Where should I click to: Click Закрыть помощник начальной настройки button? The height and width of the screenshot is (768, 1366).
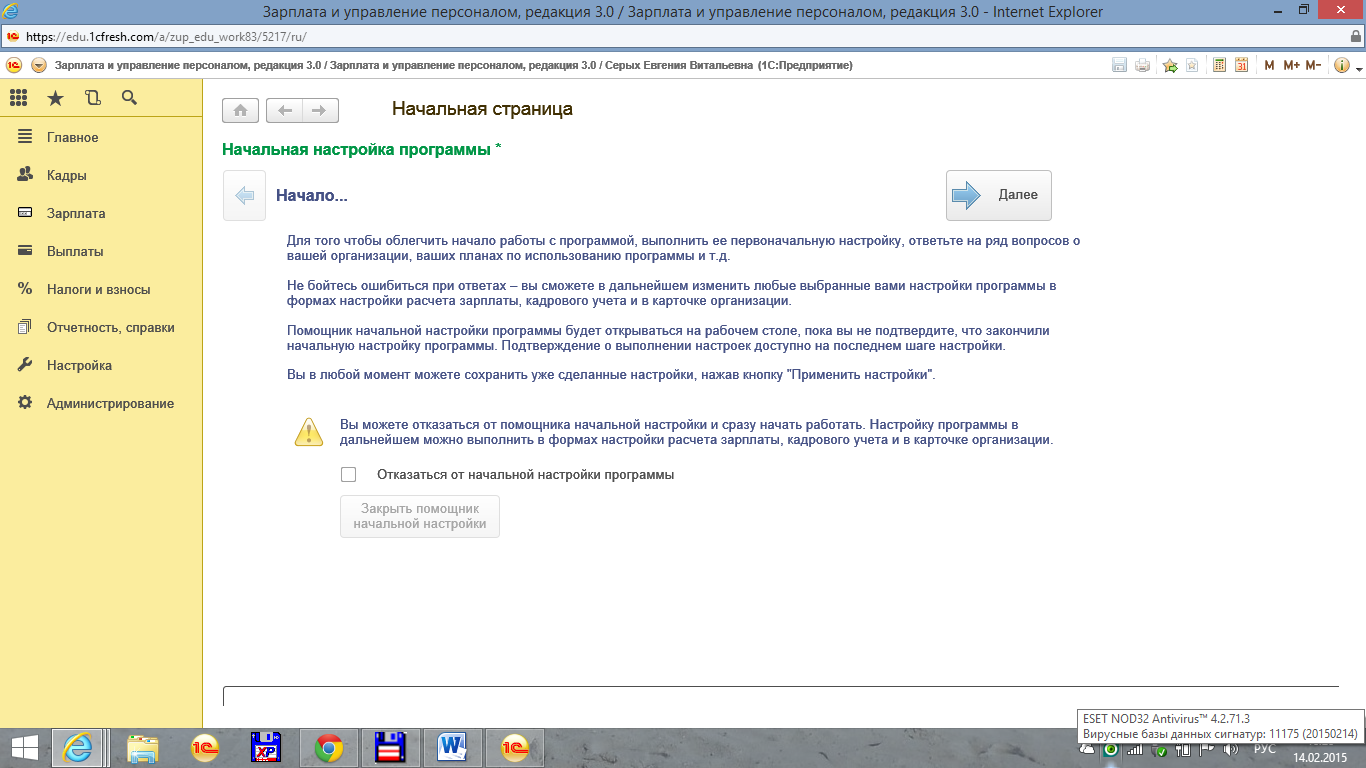(420, 516)
